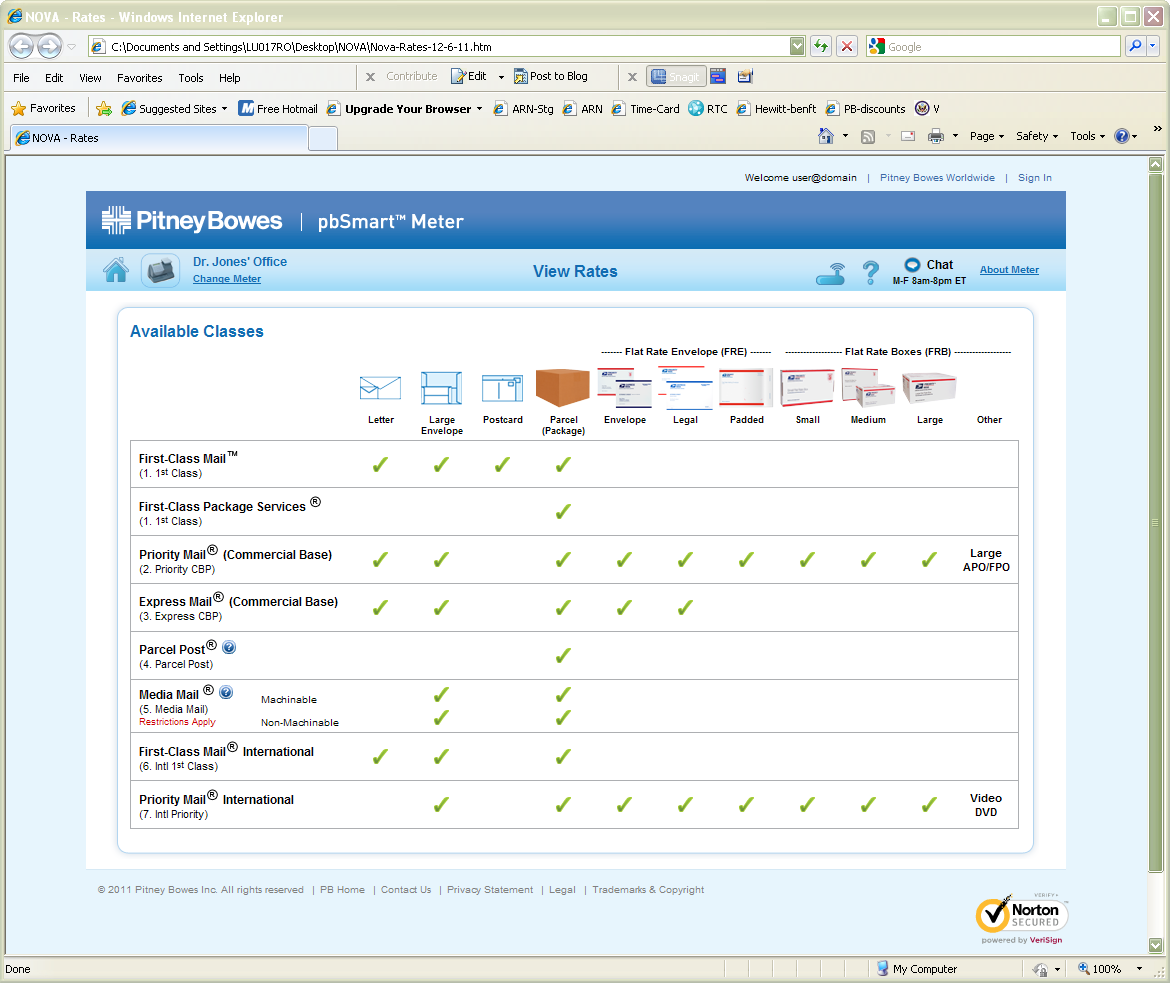The image size is (1170, 983).
Task: Click the postage meter device icon
Action: tap(160, 270)
